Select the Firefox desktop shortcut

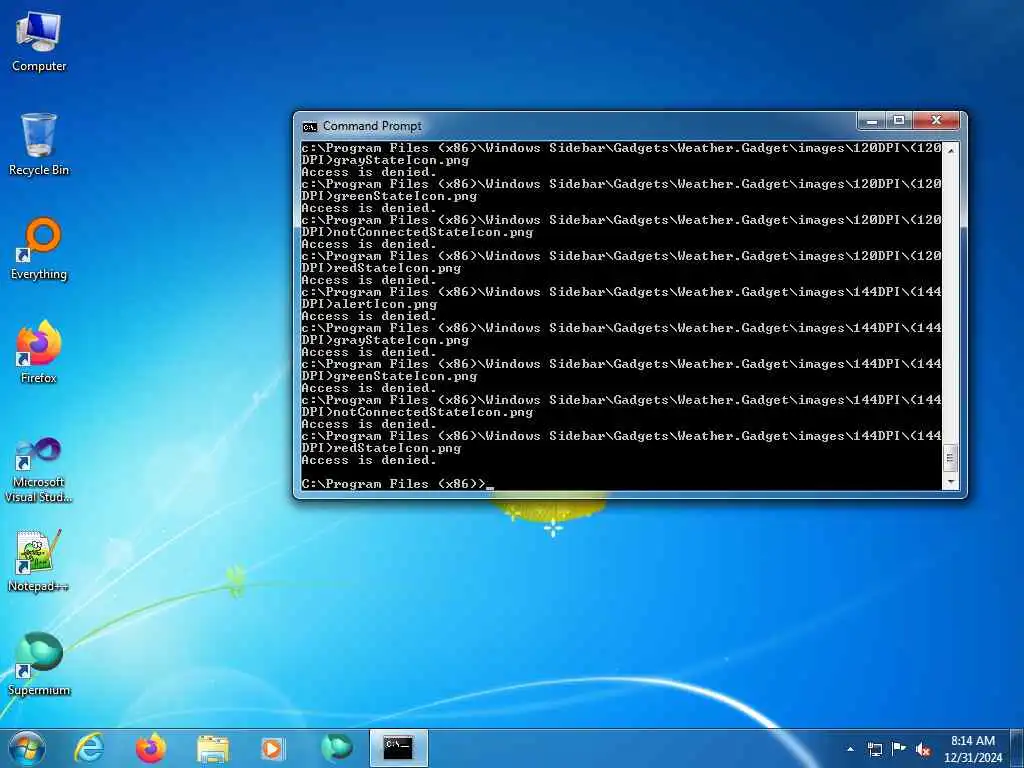[39, 352]
